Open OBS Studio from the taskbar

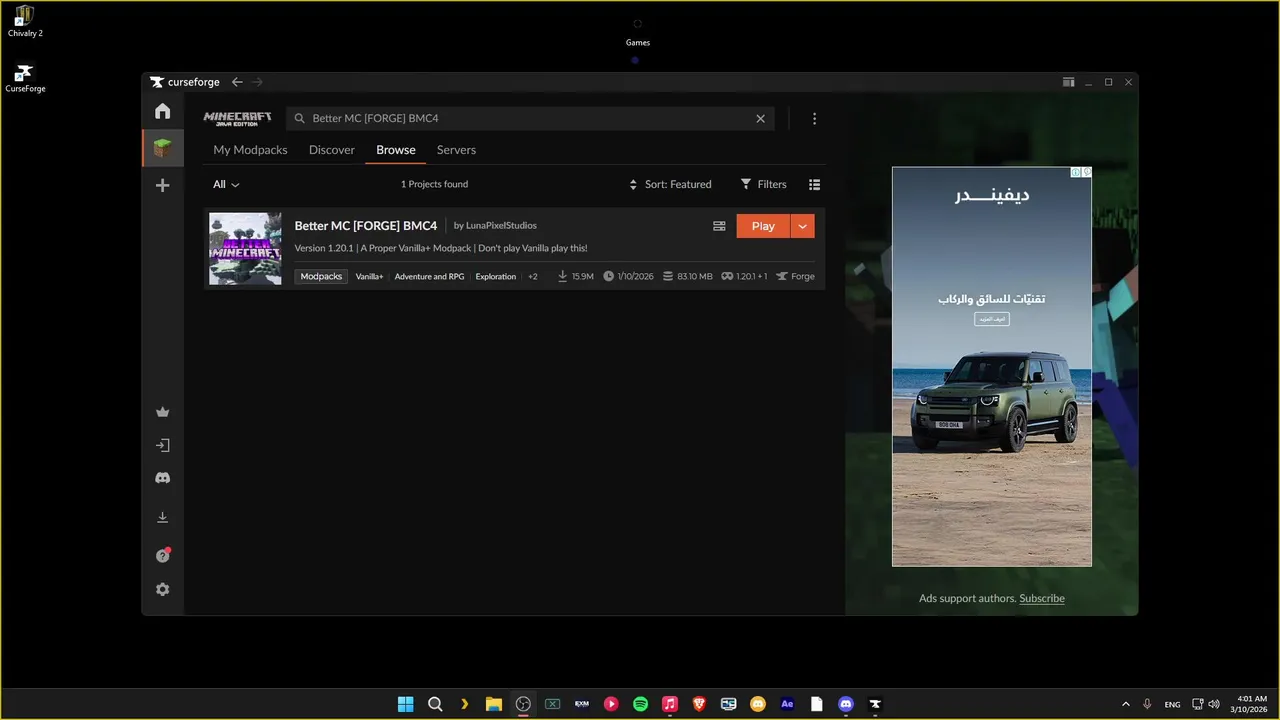523,704
